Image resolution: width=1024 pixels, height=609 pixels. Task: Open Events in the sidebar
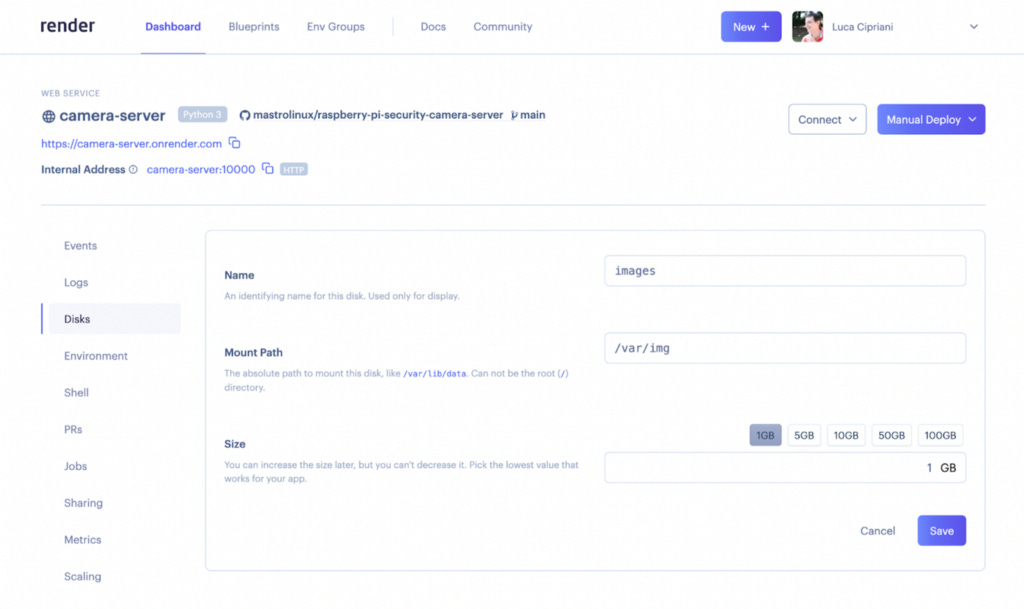[80, 245]
